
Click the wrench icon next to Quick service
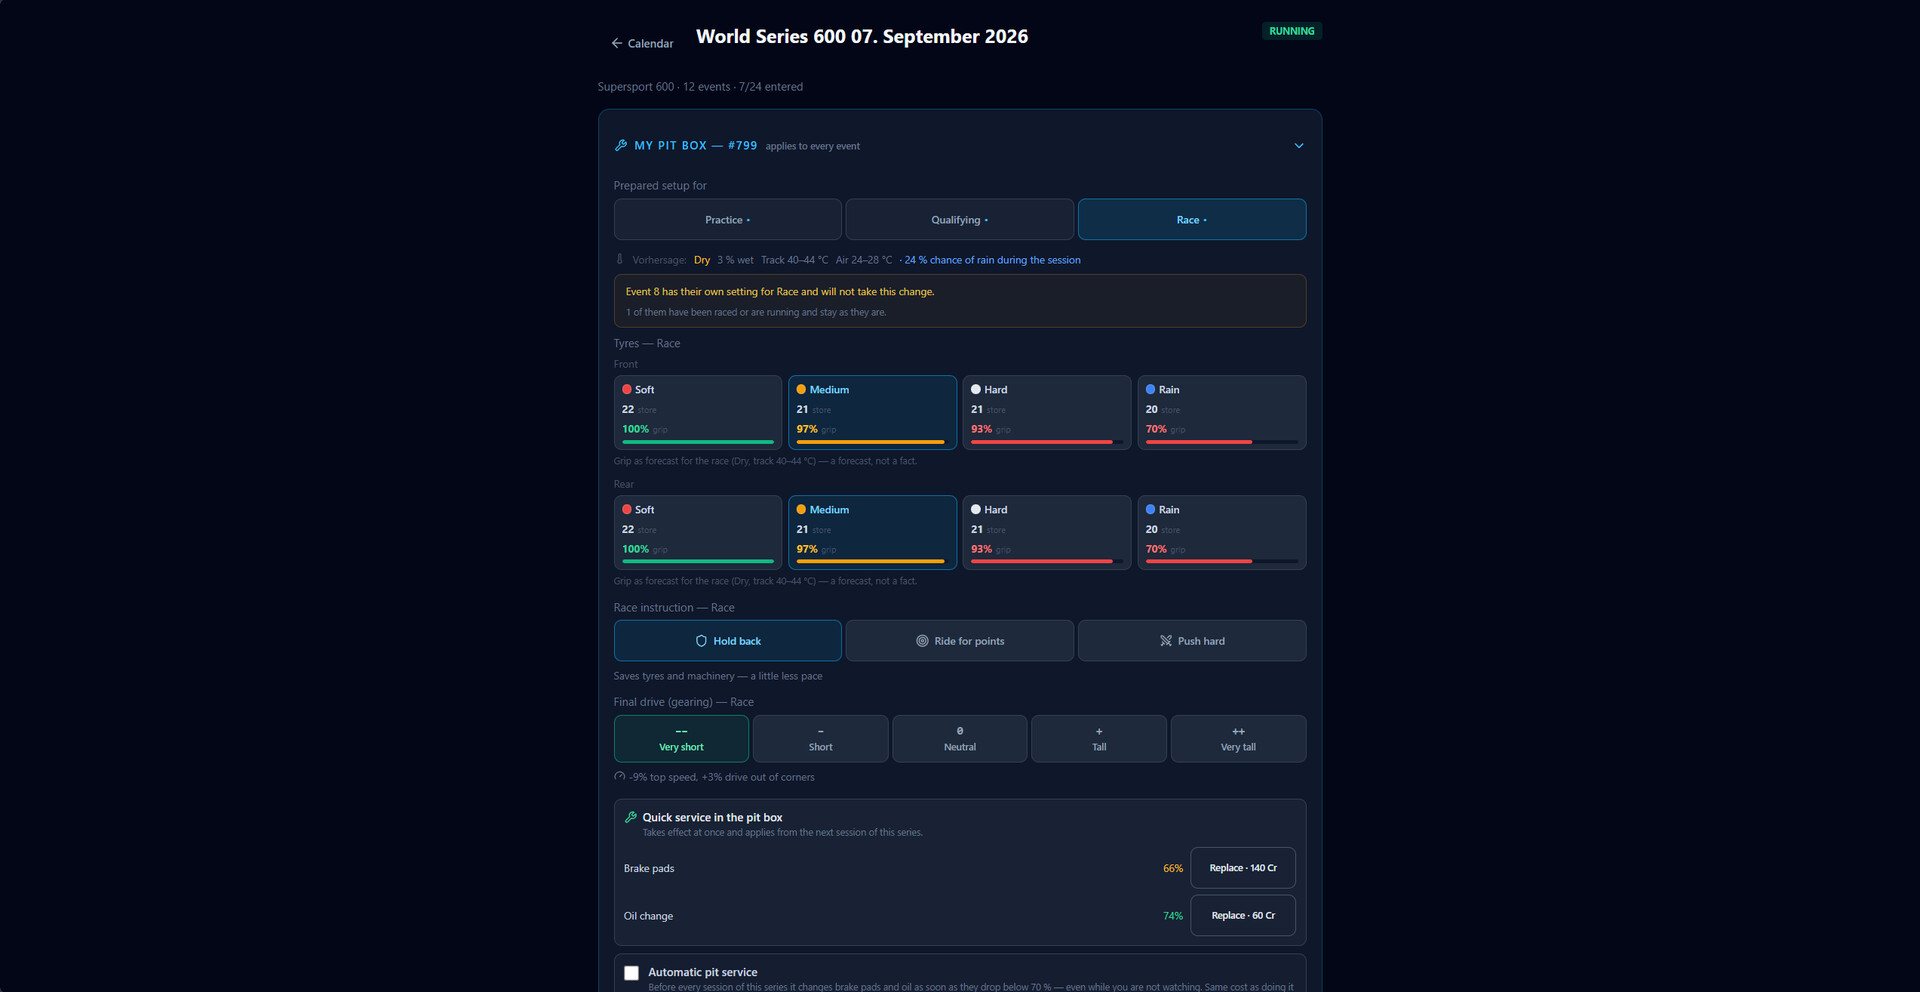[631, 817]
